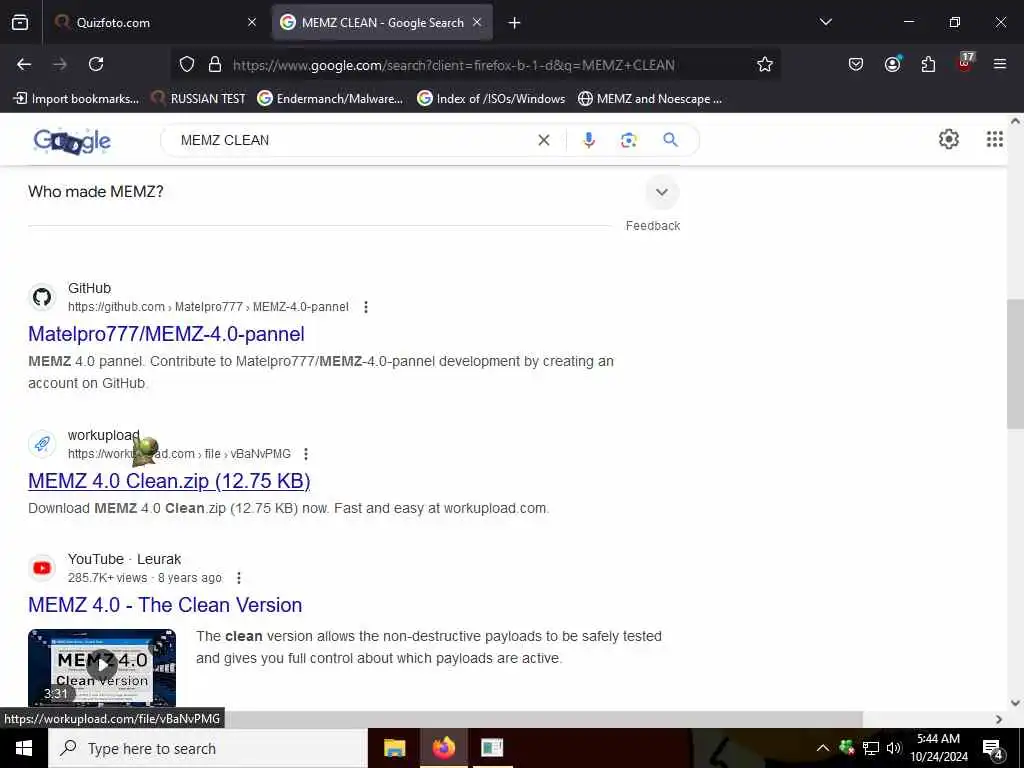
Task: Play the MEMZ 4.0 Clean Version video thumbnail
Action: (x=102, y=667)
